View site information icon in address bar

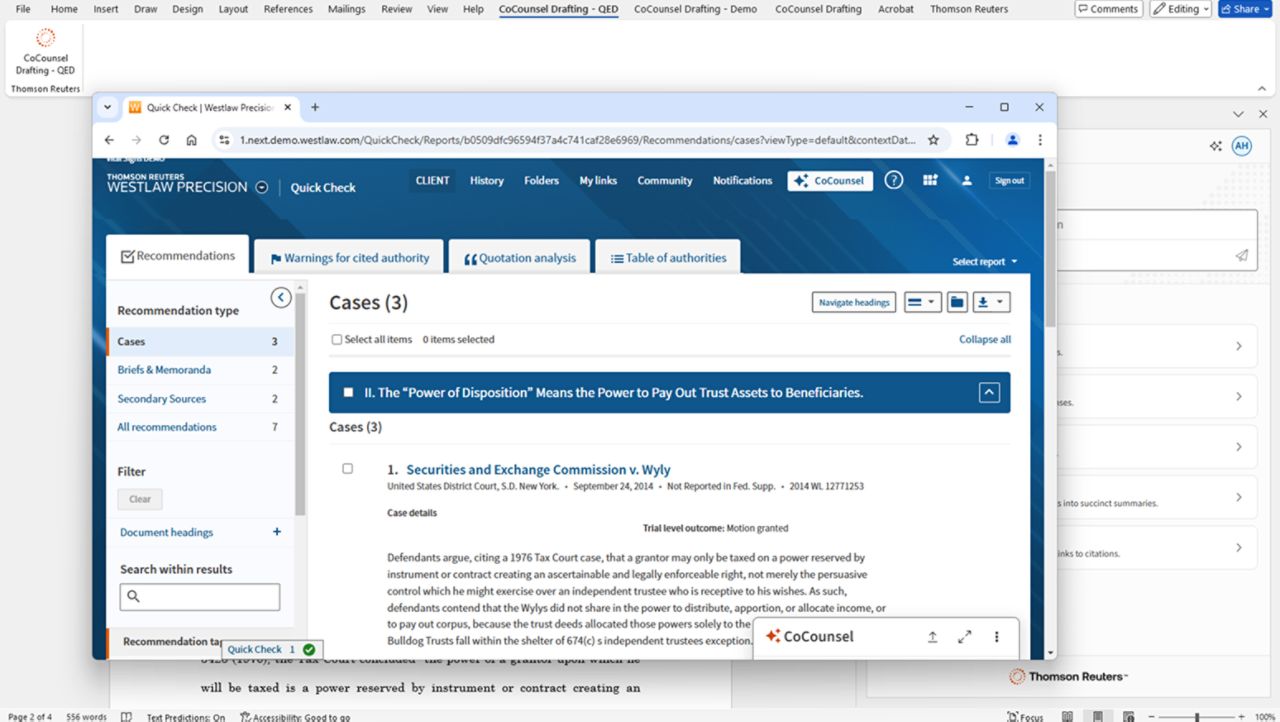(224, 140)
